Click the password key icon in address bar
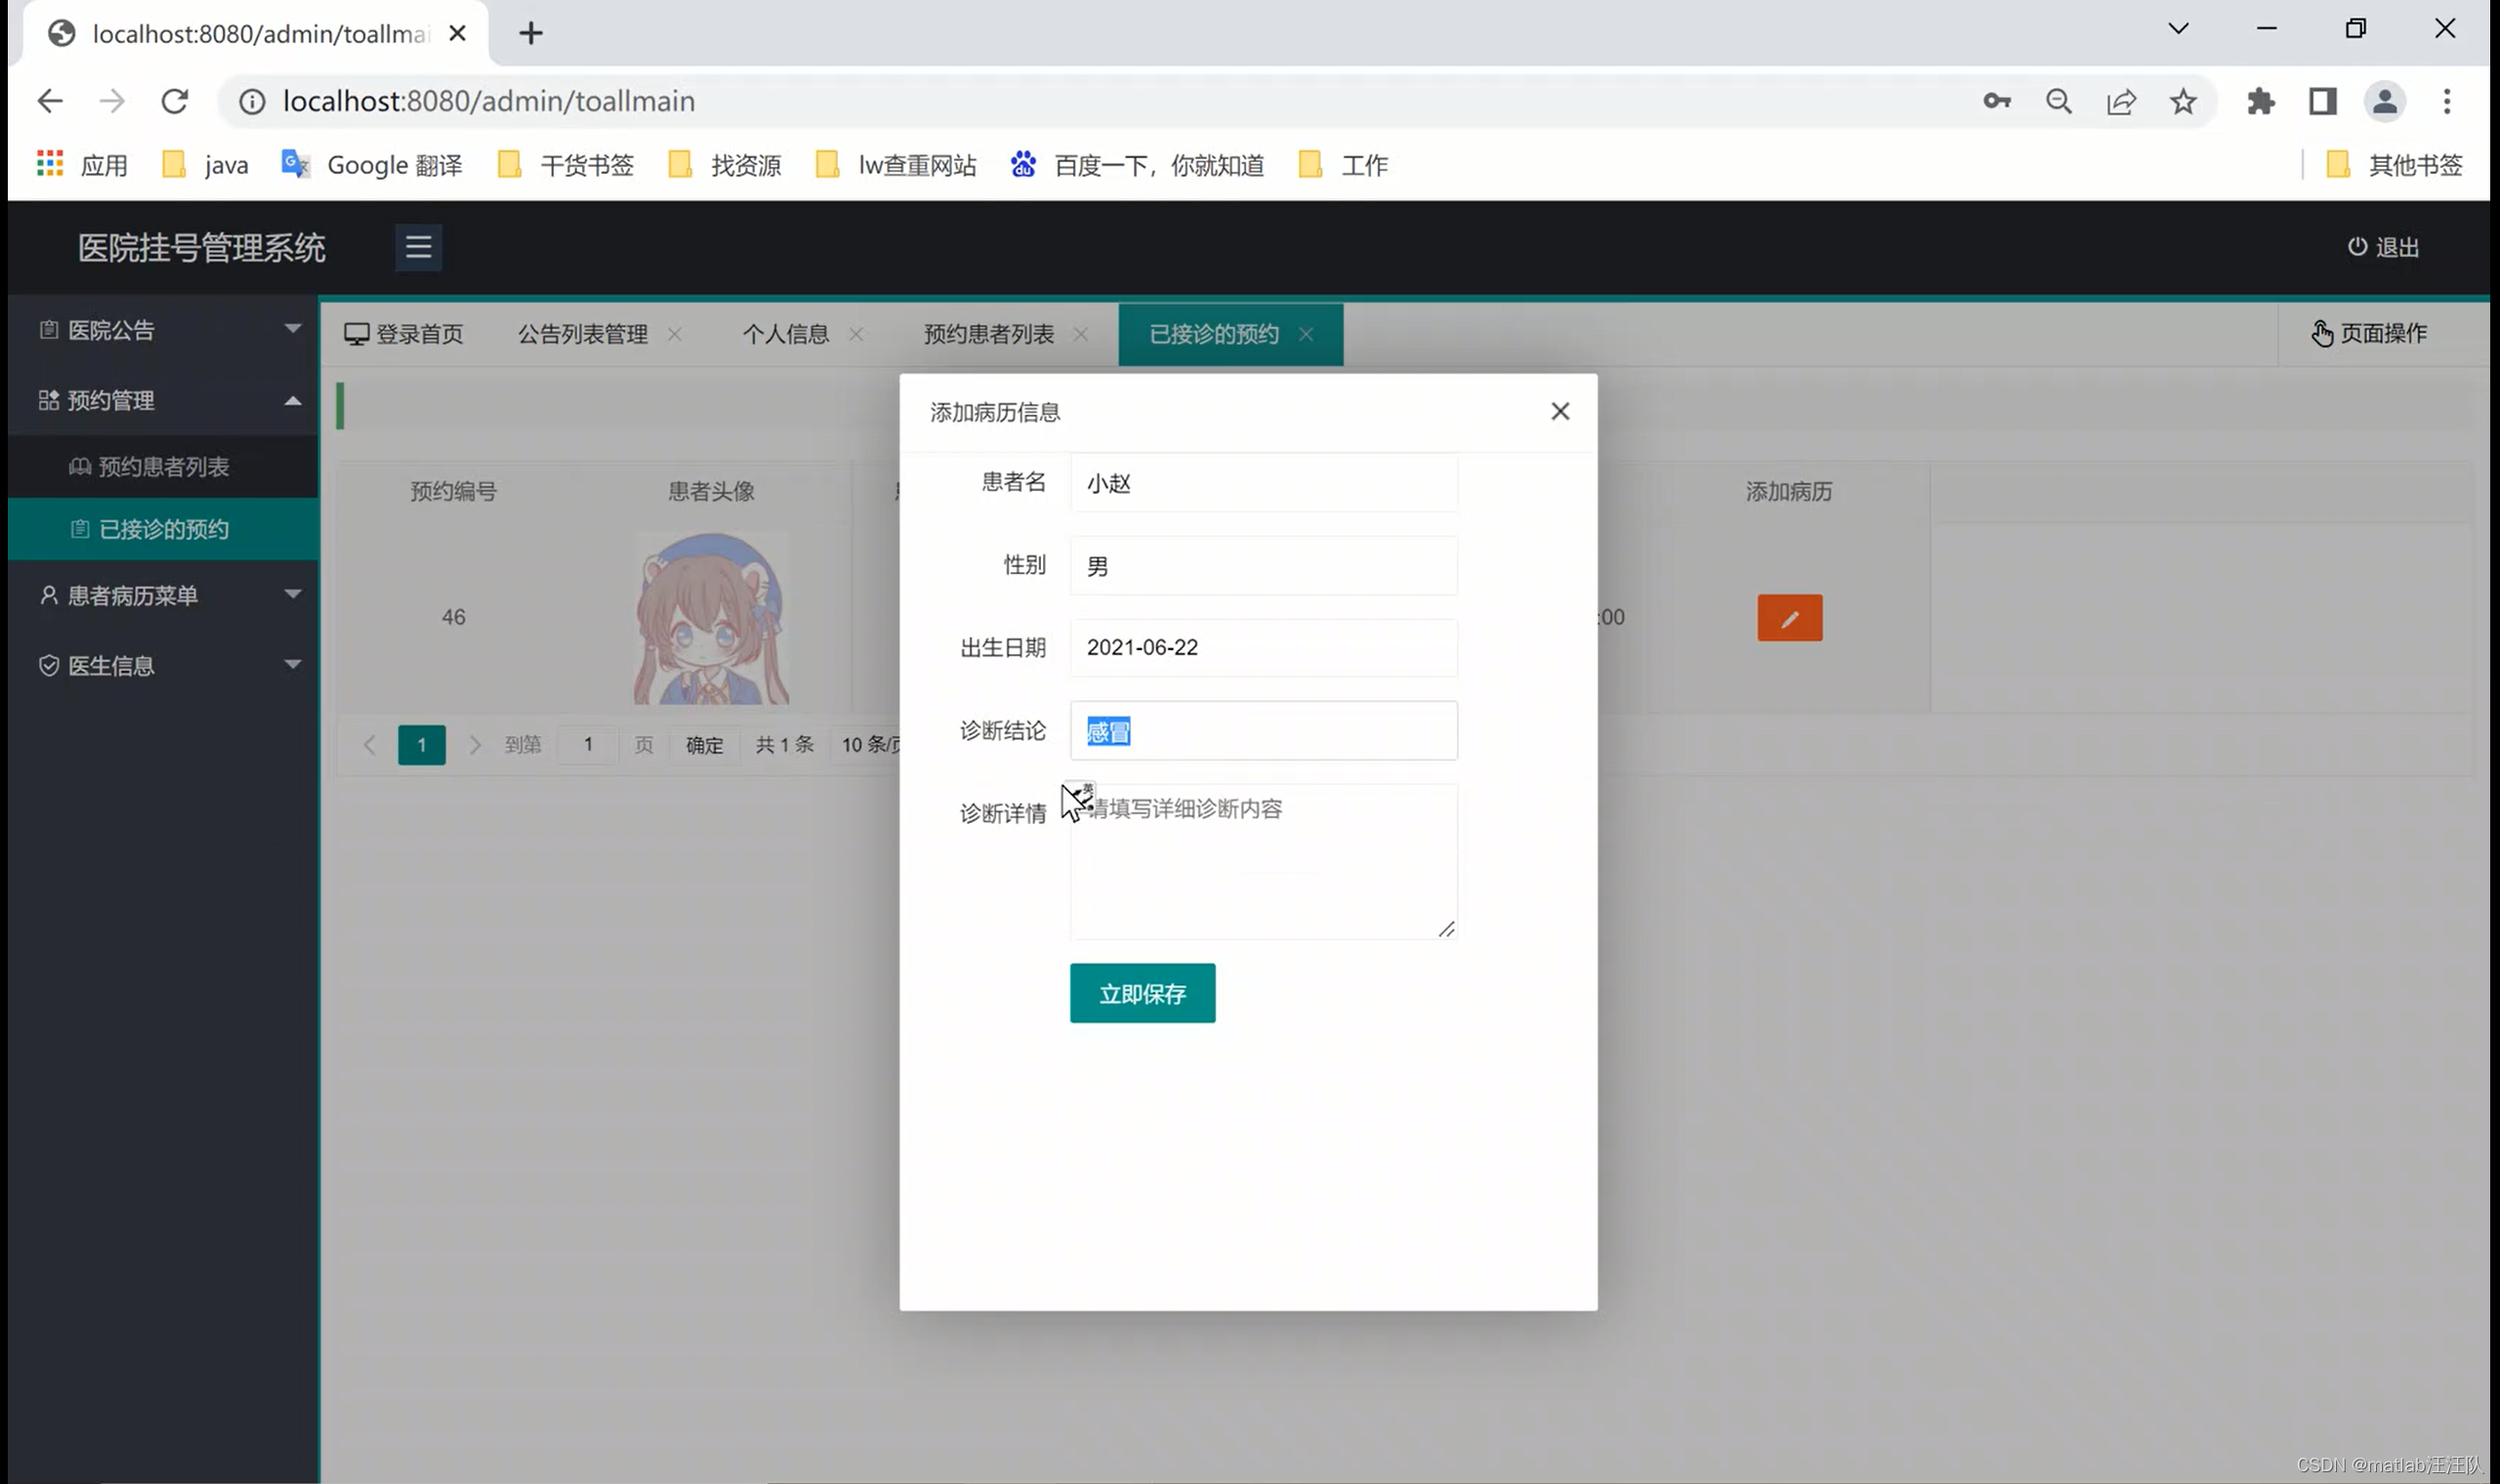 pyautogui.click(x=1996, y=101)
